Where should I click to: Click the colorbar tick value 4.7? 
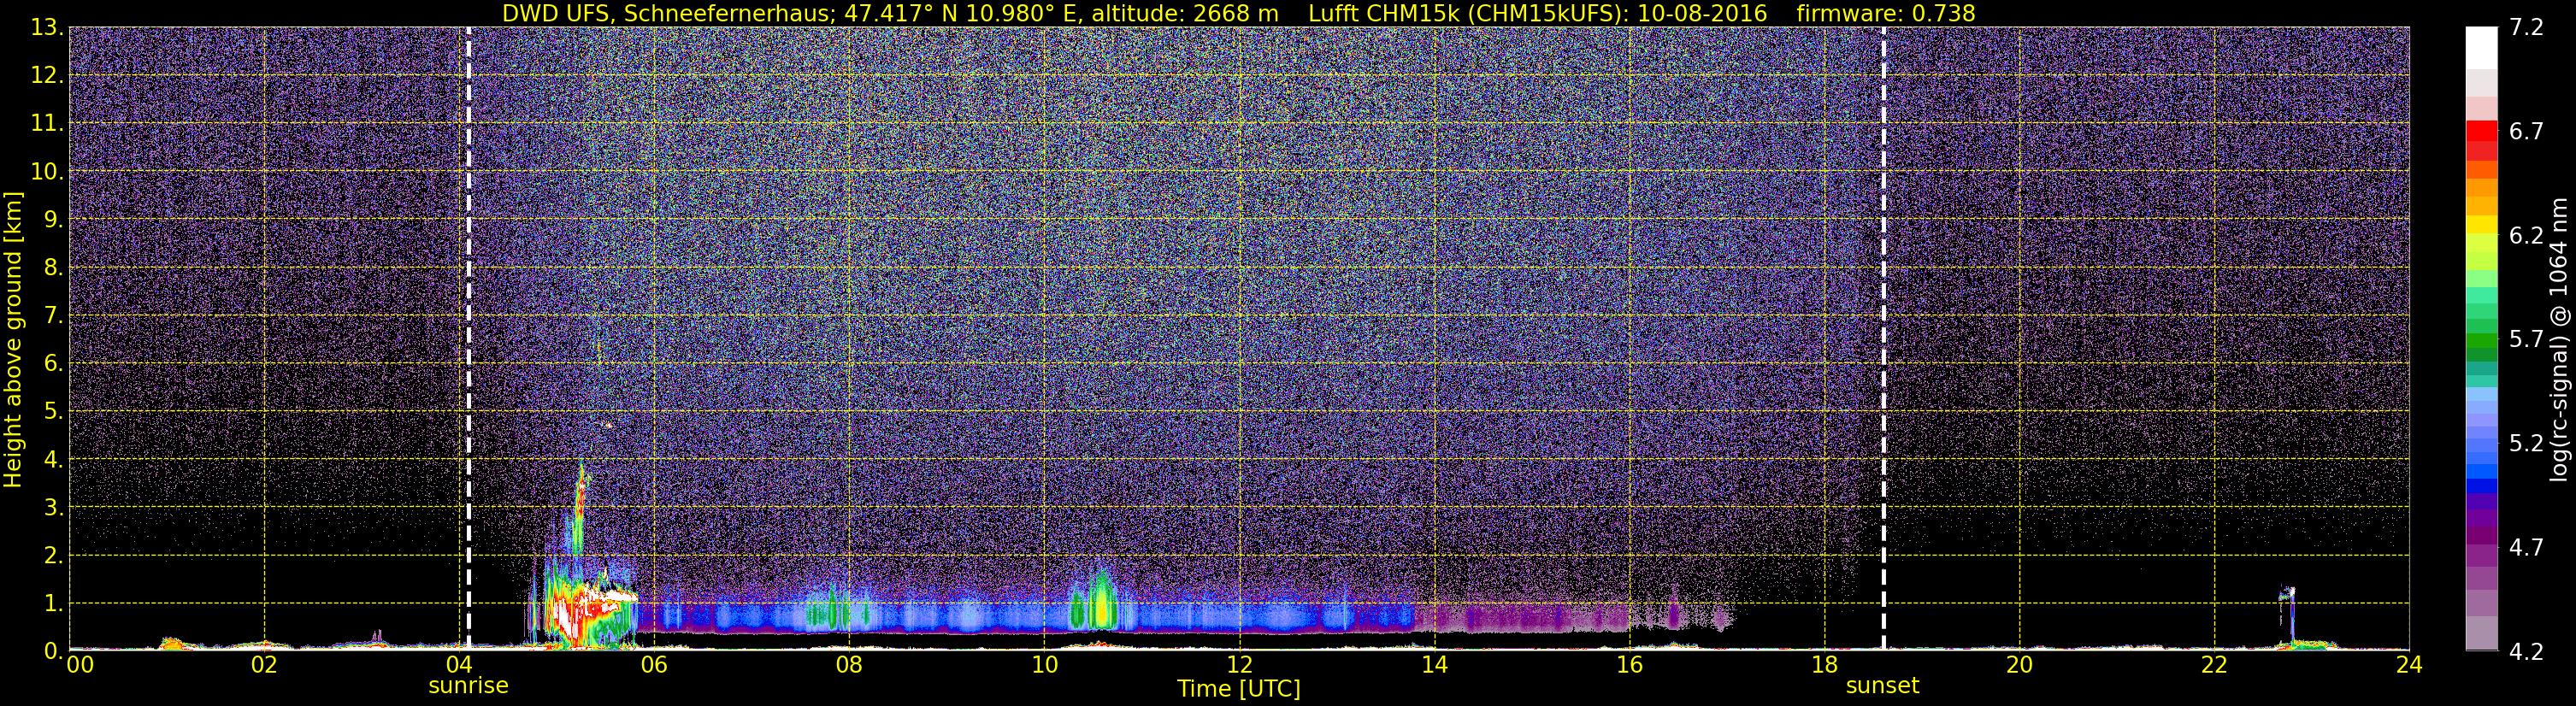pyautogui.click(x=2526, y=548)
